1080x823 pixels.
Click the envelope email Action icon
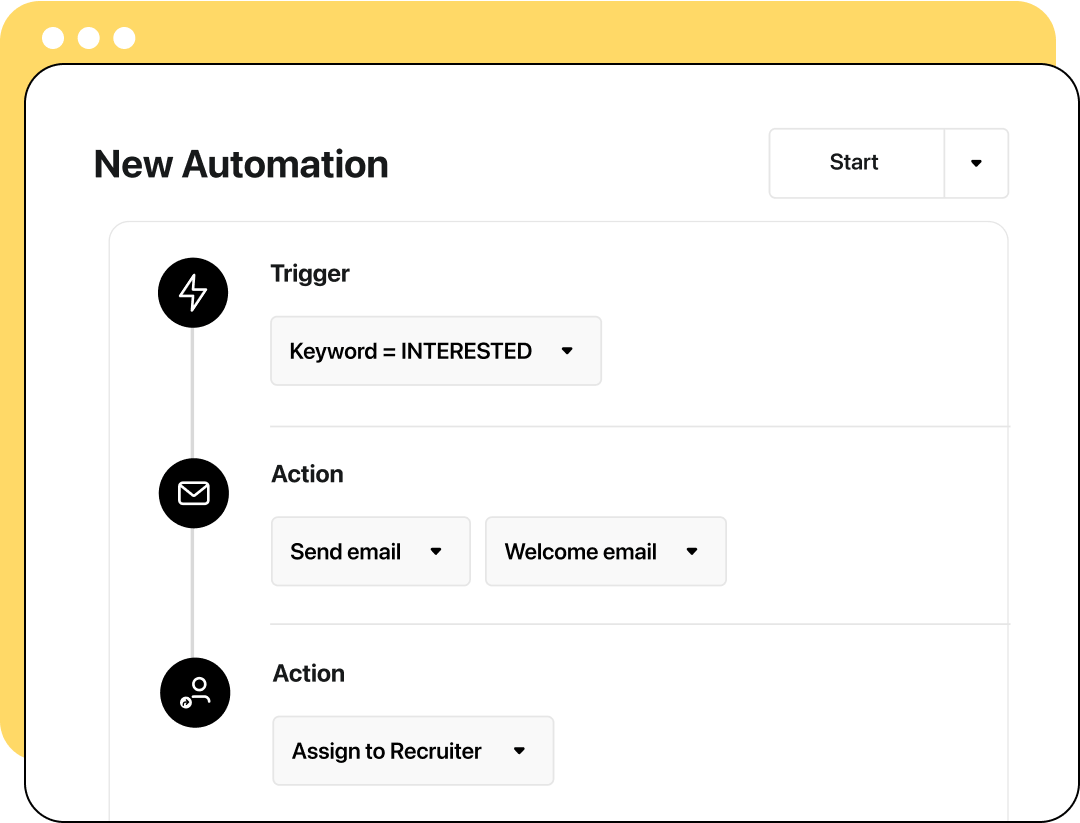194,493
